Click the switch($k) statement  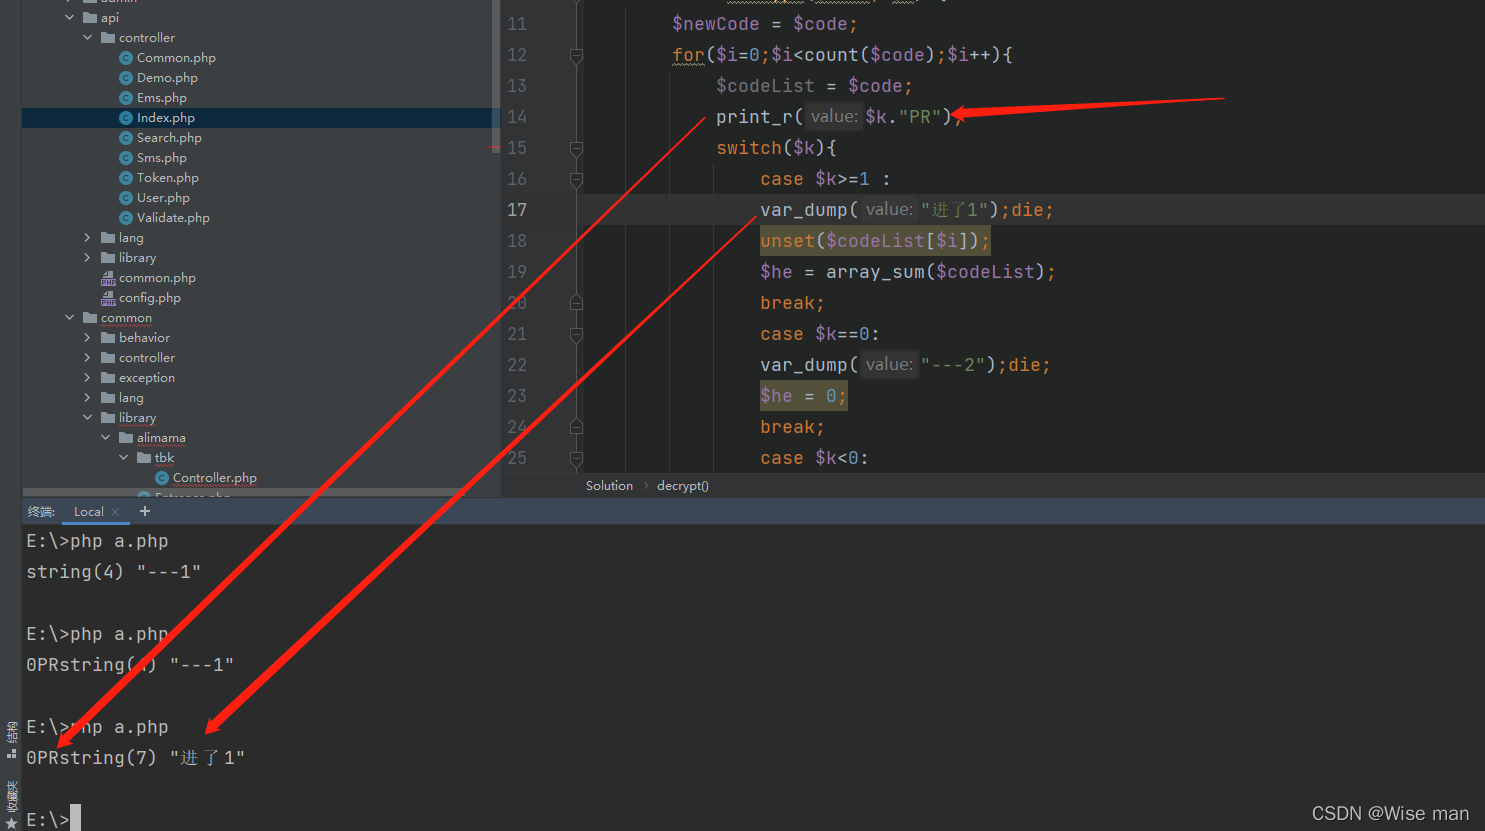(x=776, y=148)
